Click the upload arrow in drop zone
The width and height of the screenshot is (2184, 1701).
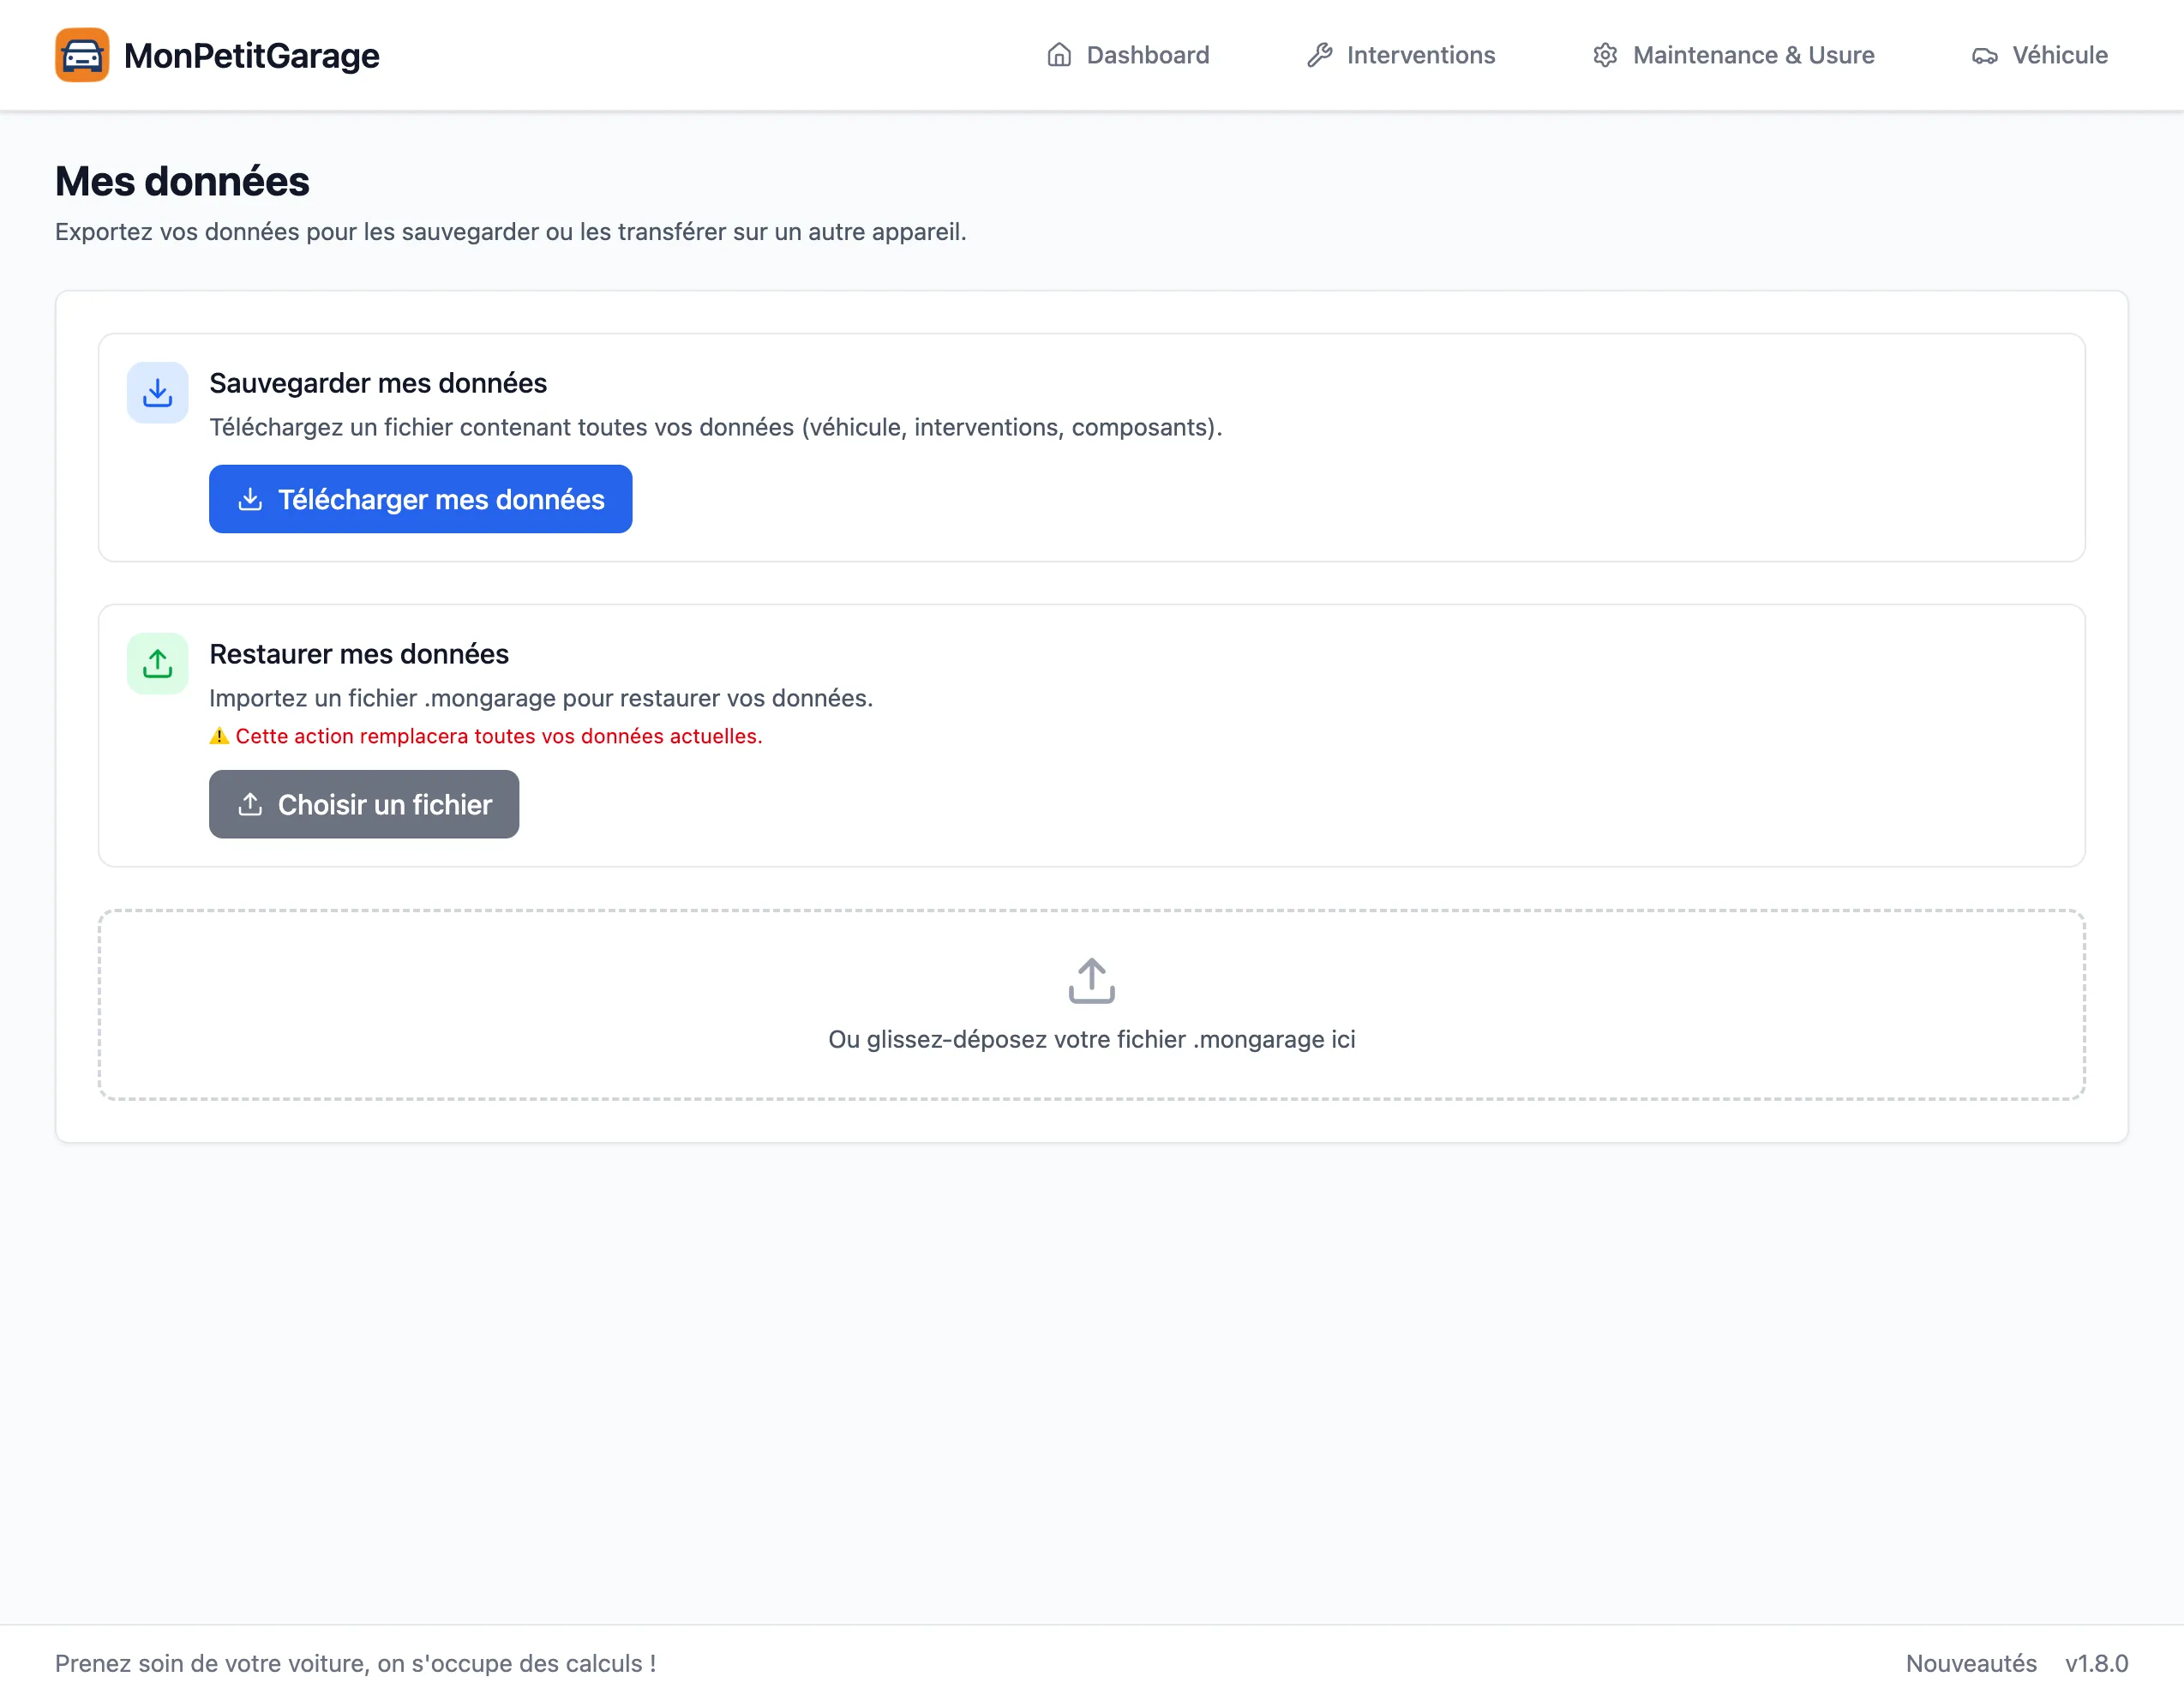(x=1091, y=980)
